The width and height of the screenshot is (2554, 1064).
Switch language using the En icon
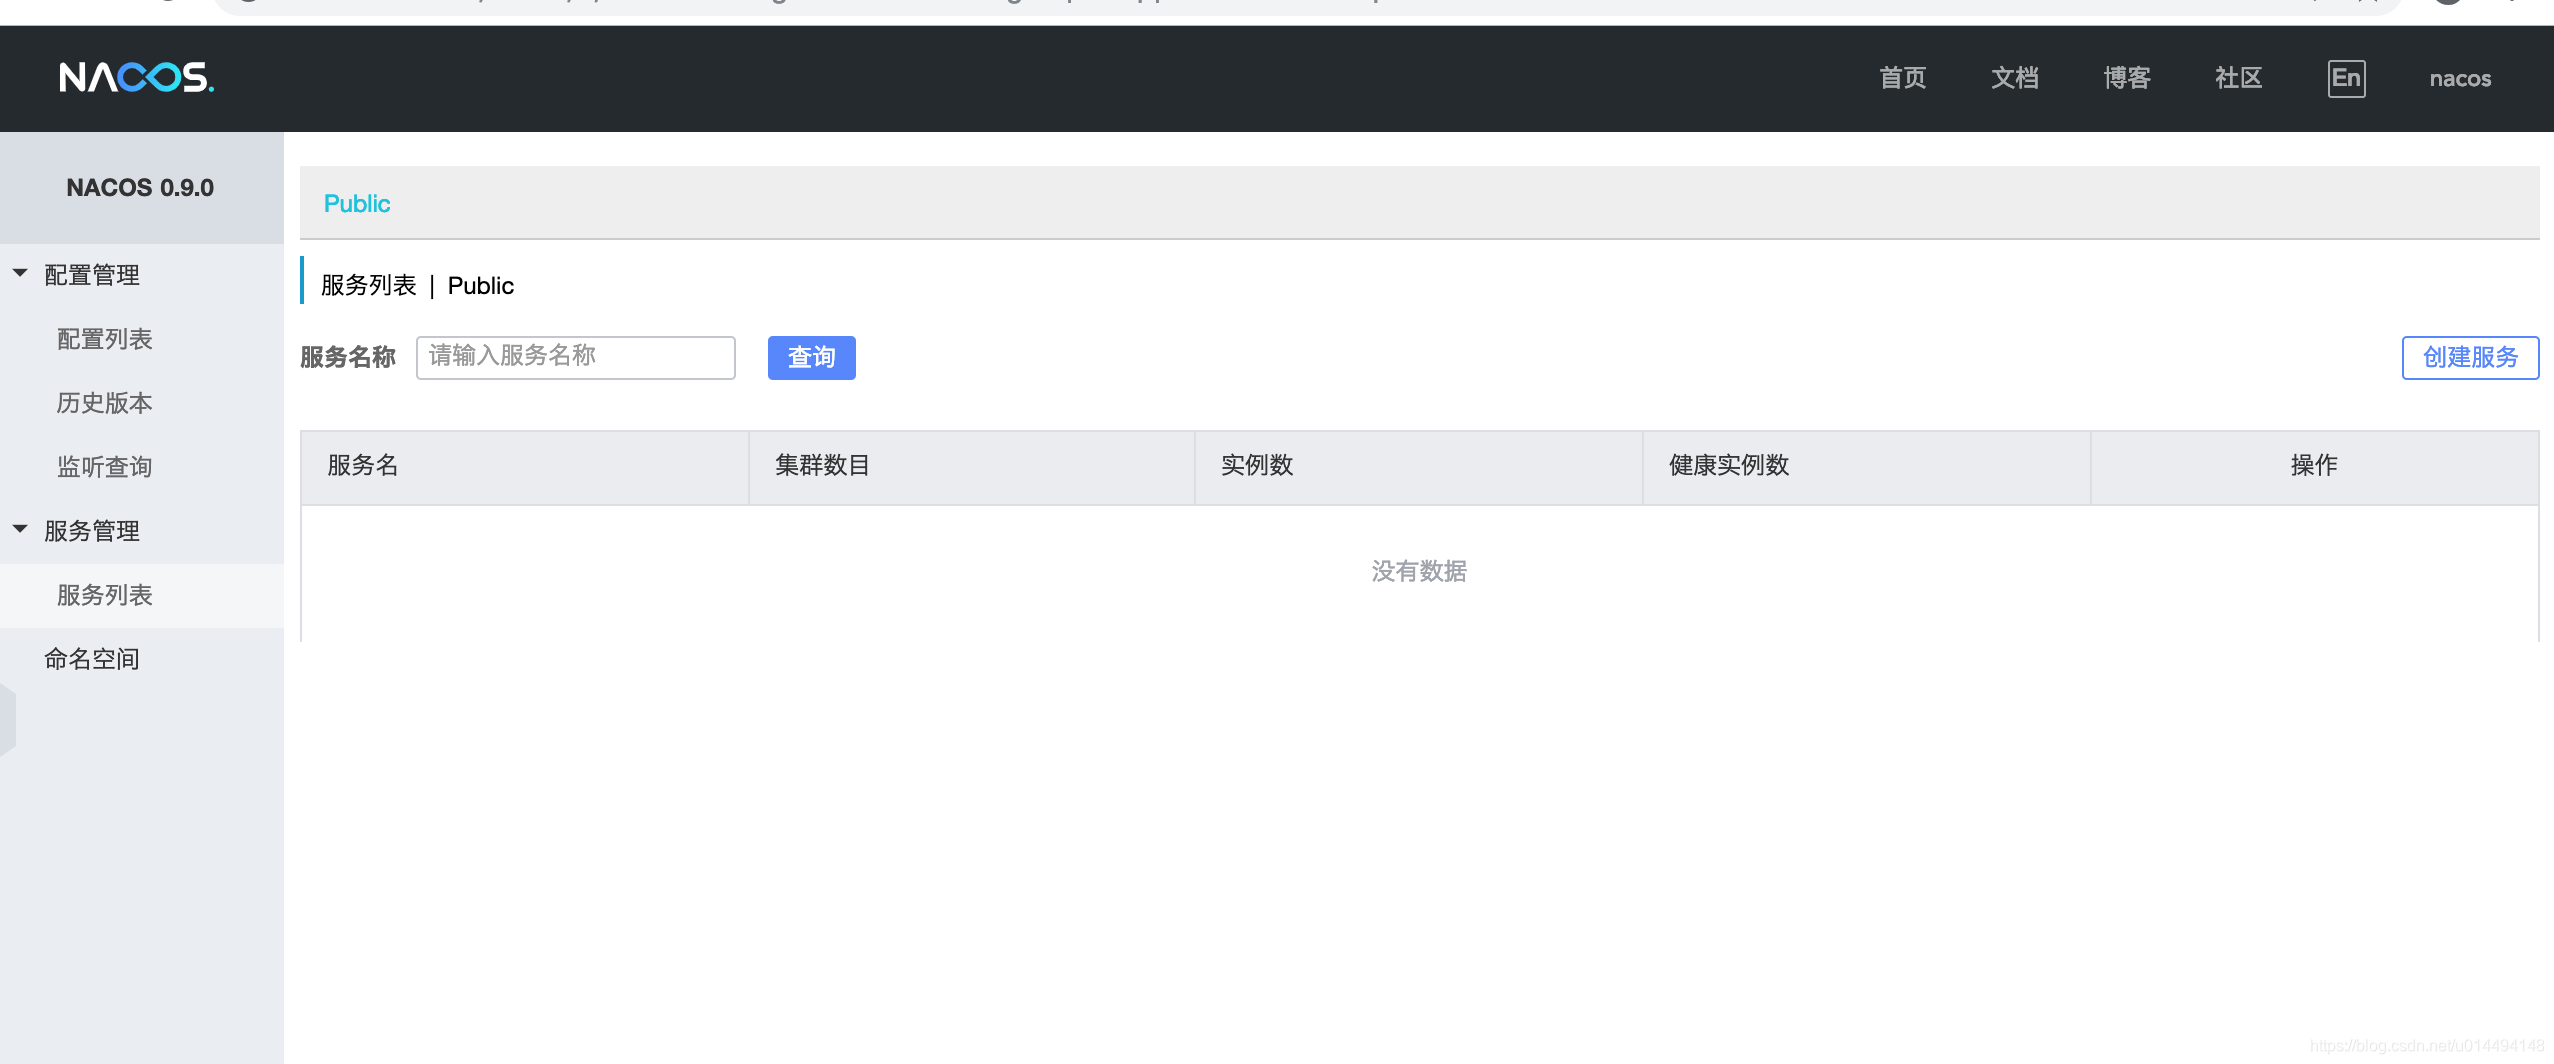pyautogui.click(x=2345, y=78)
